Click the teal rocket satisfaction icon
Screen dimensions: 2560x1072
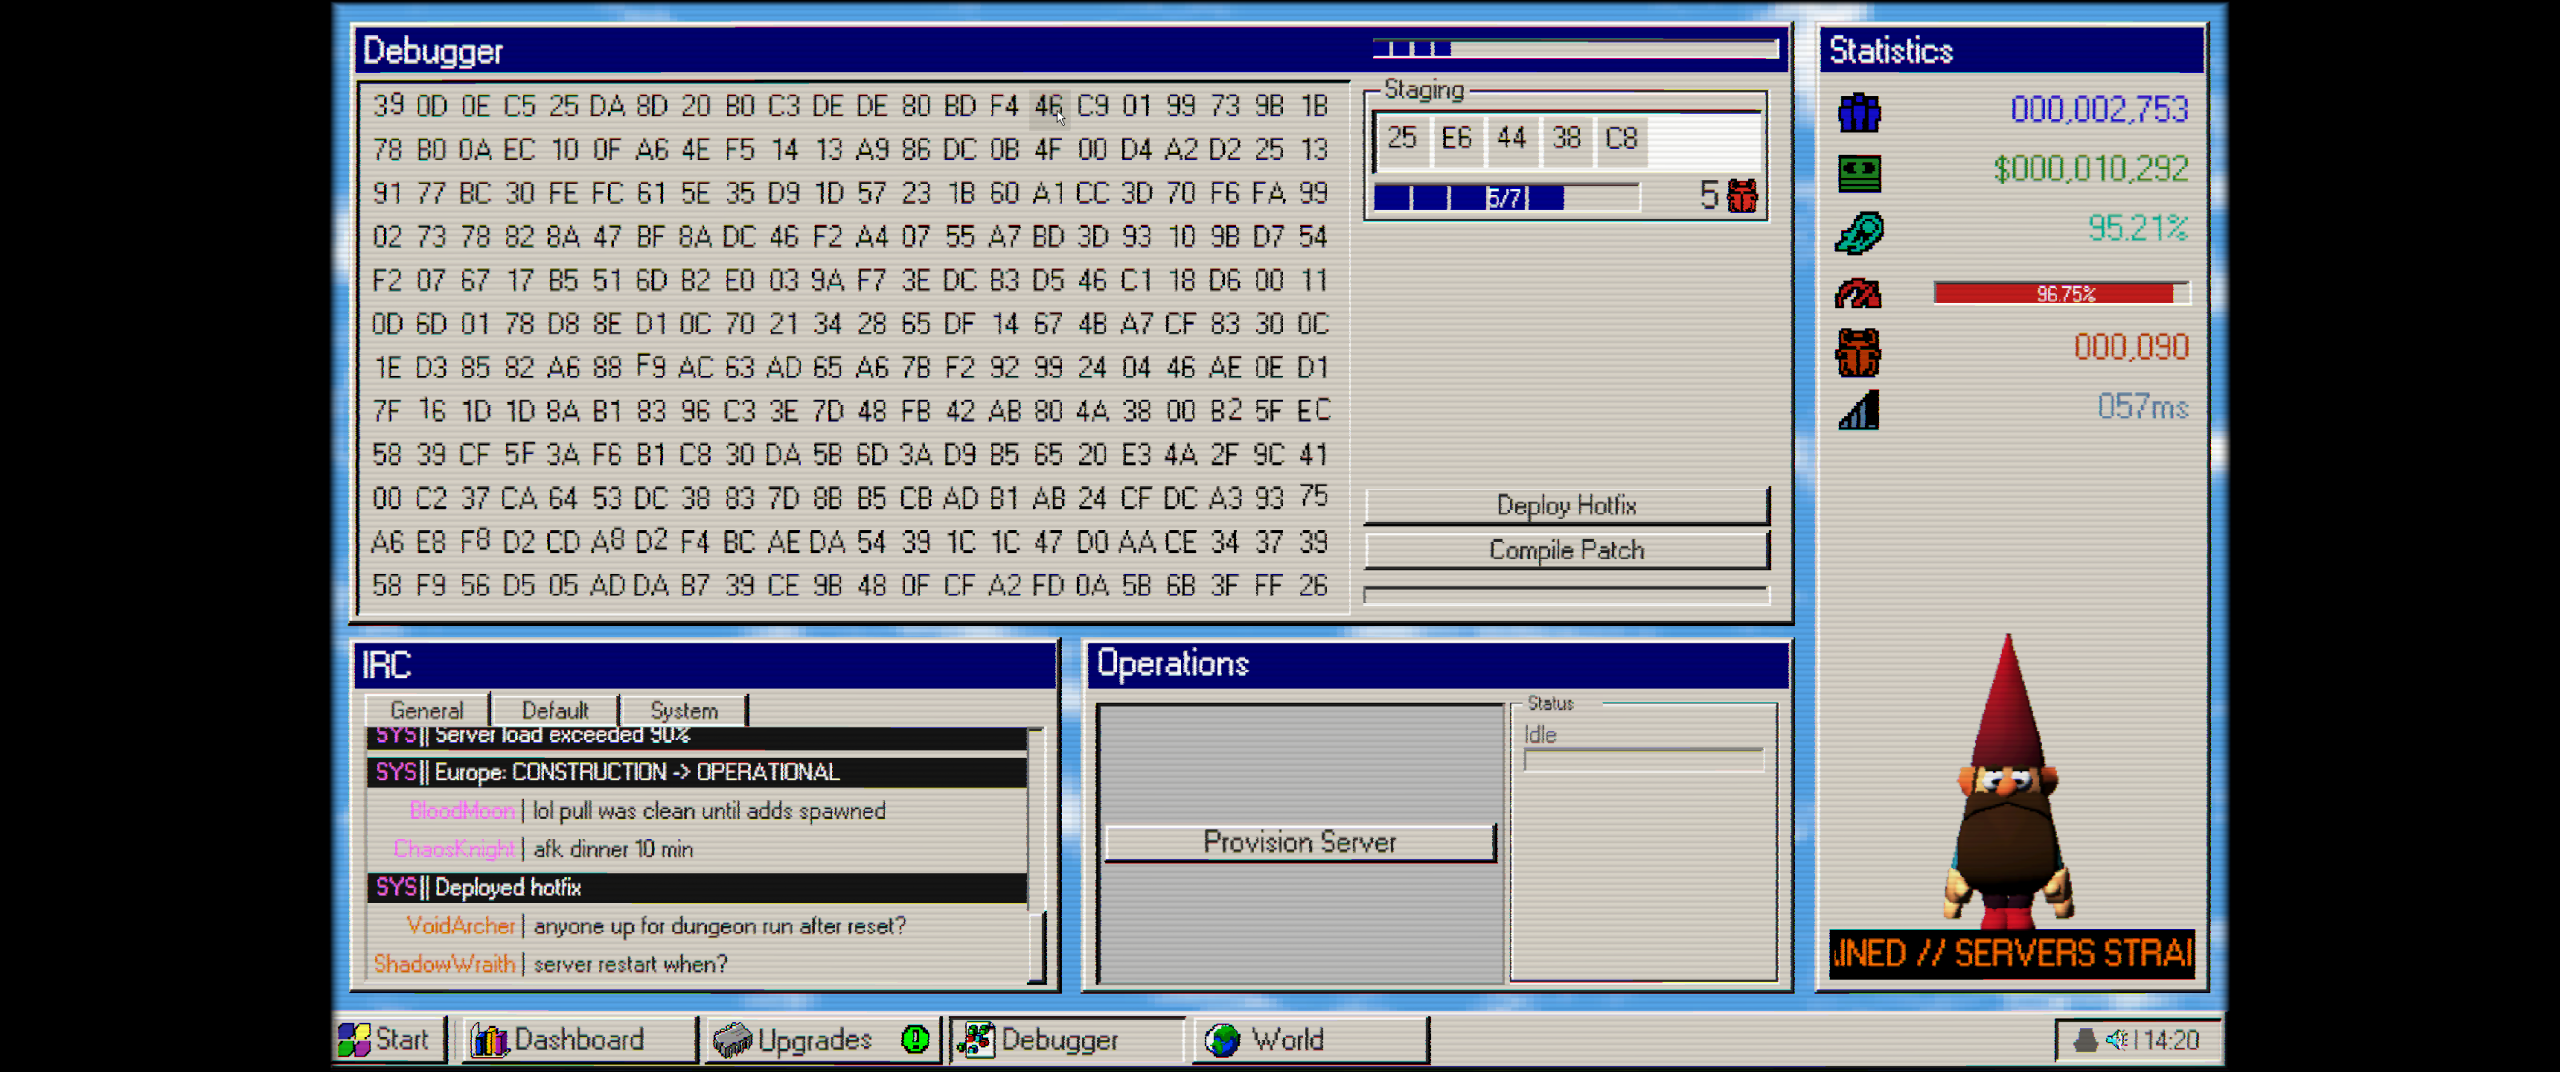pyautogui.click(x=1859, y=232)
